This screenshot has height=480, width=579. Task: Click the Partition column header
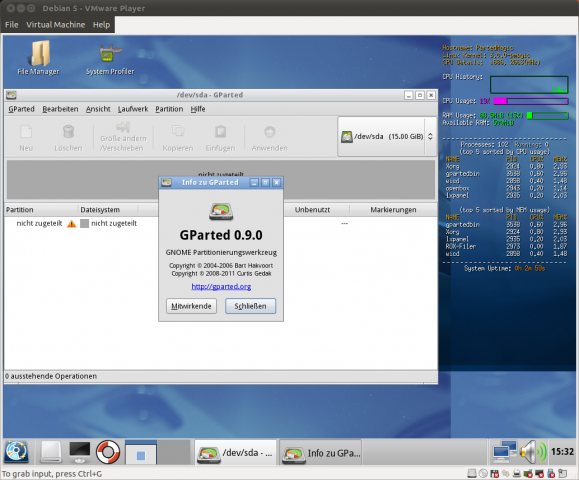coord(41,210)
